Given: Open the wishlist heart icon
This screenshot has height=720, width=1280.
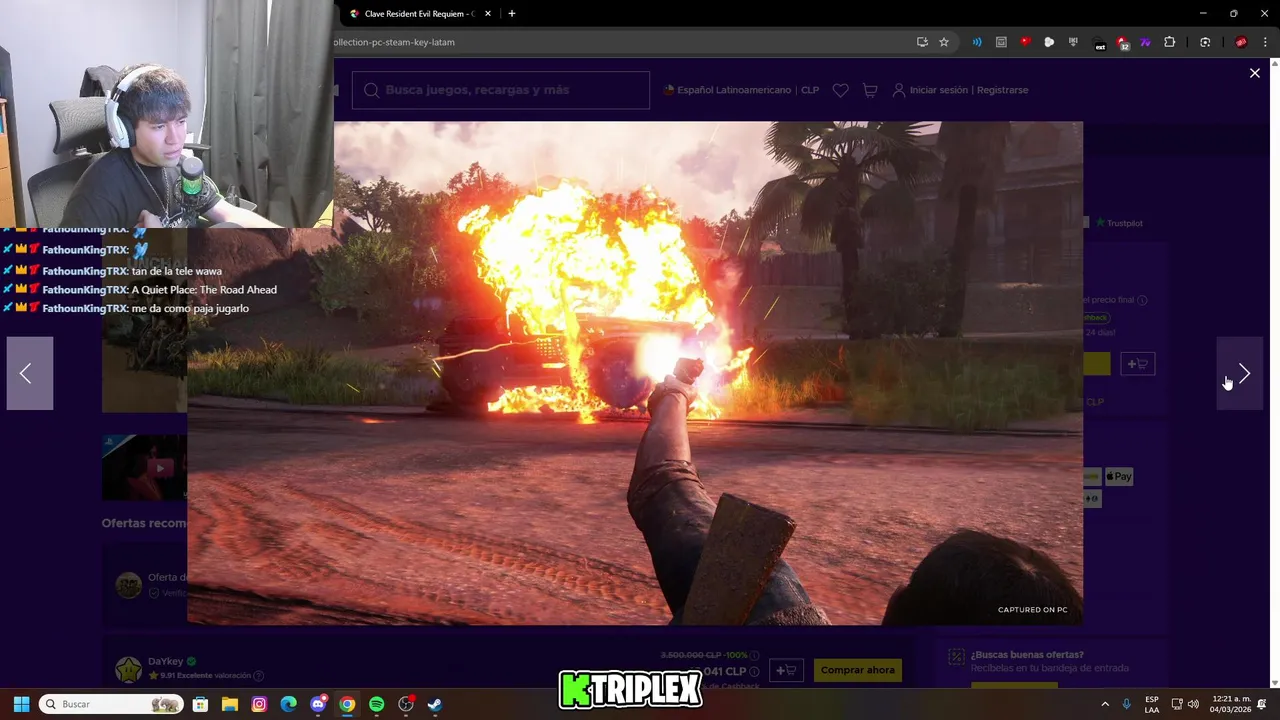Looking at the screenshot, I should point(841,90).
